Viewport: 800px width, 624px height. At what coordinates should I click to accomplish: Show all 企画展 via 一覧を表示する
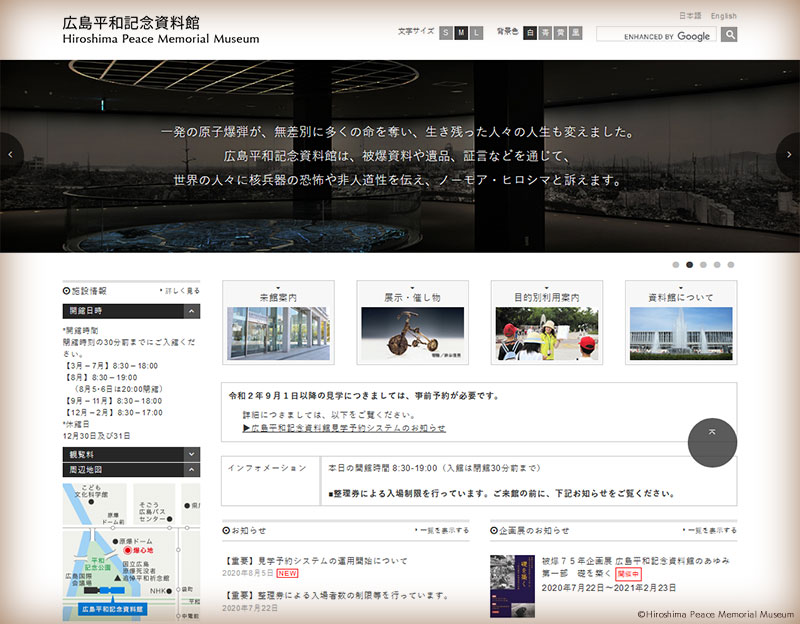[710, 531]
